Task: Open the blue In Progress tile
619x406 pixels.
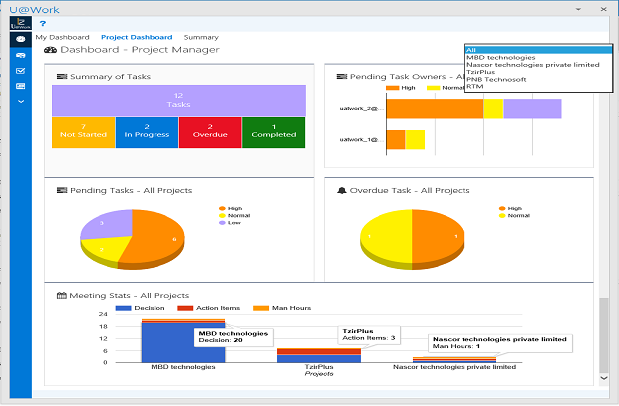Action: point(147,132)
